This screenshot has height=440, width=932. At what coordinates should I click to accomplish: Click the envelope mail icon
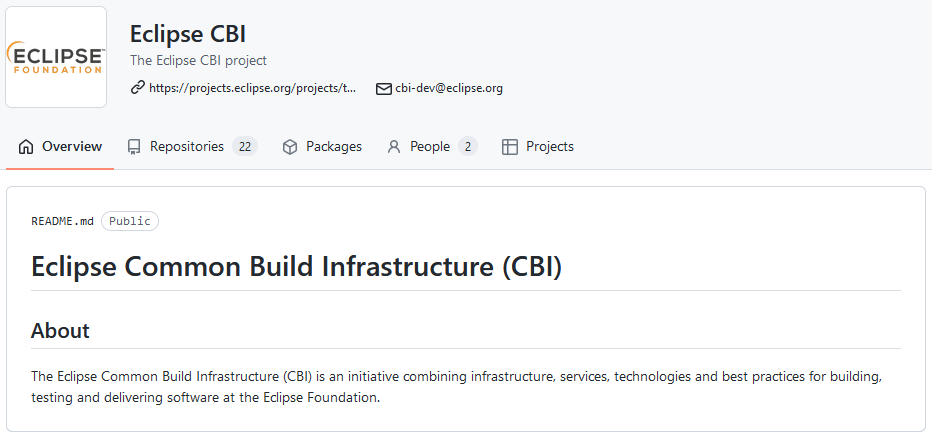click(383, 88)
